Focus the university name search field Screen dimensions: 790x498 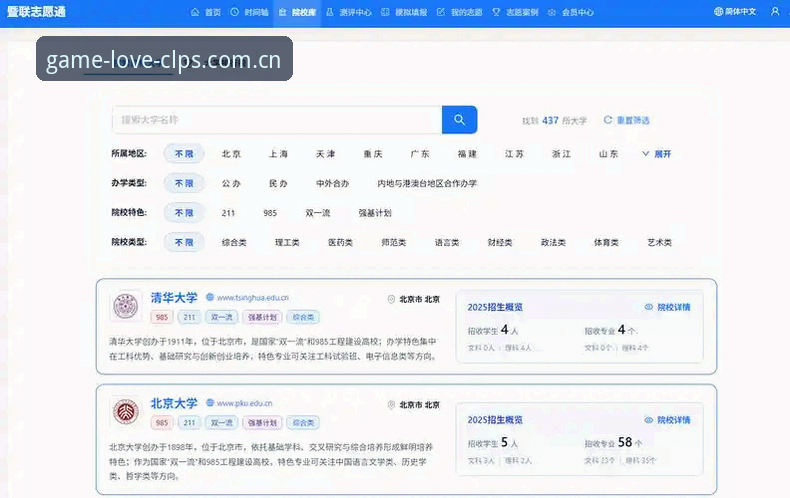(x=277, y=120)
